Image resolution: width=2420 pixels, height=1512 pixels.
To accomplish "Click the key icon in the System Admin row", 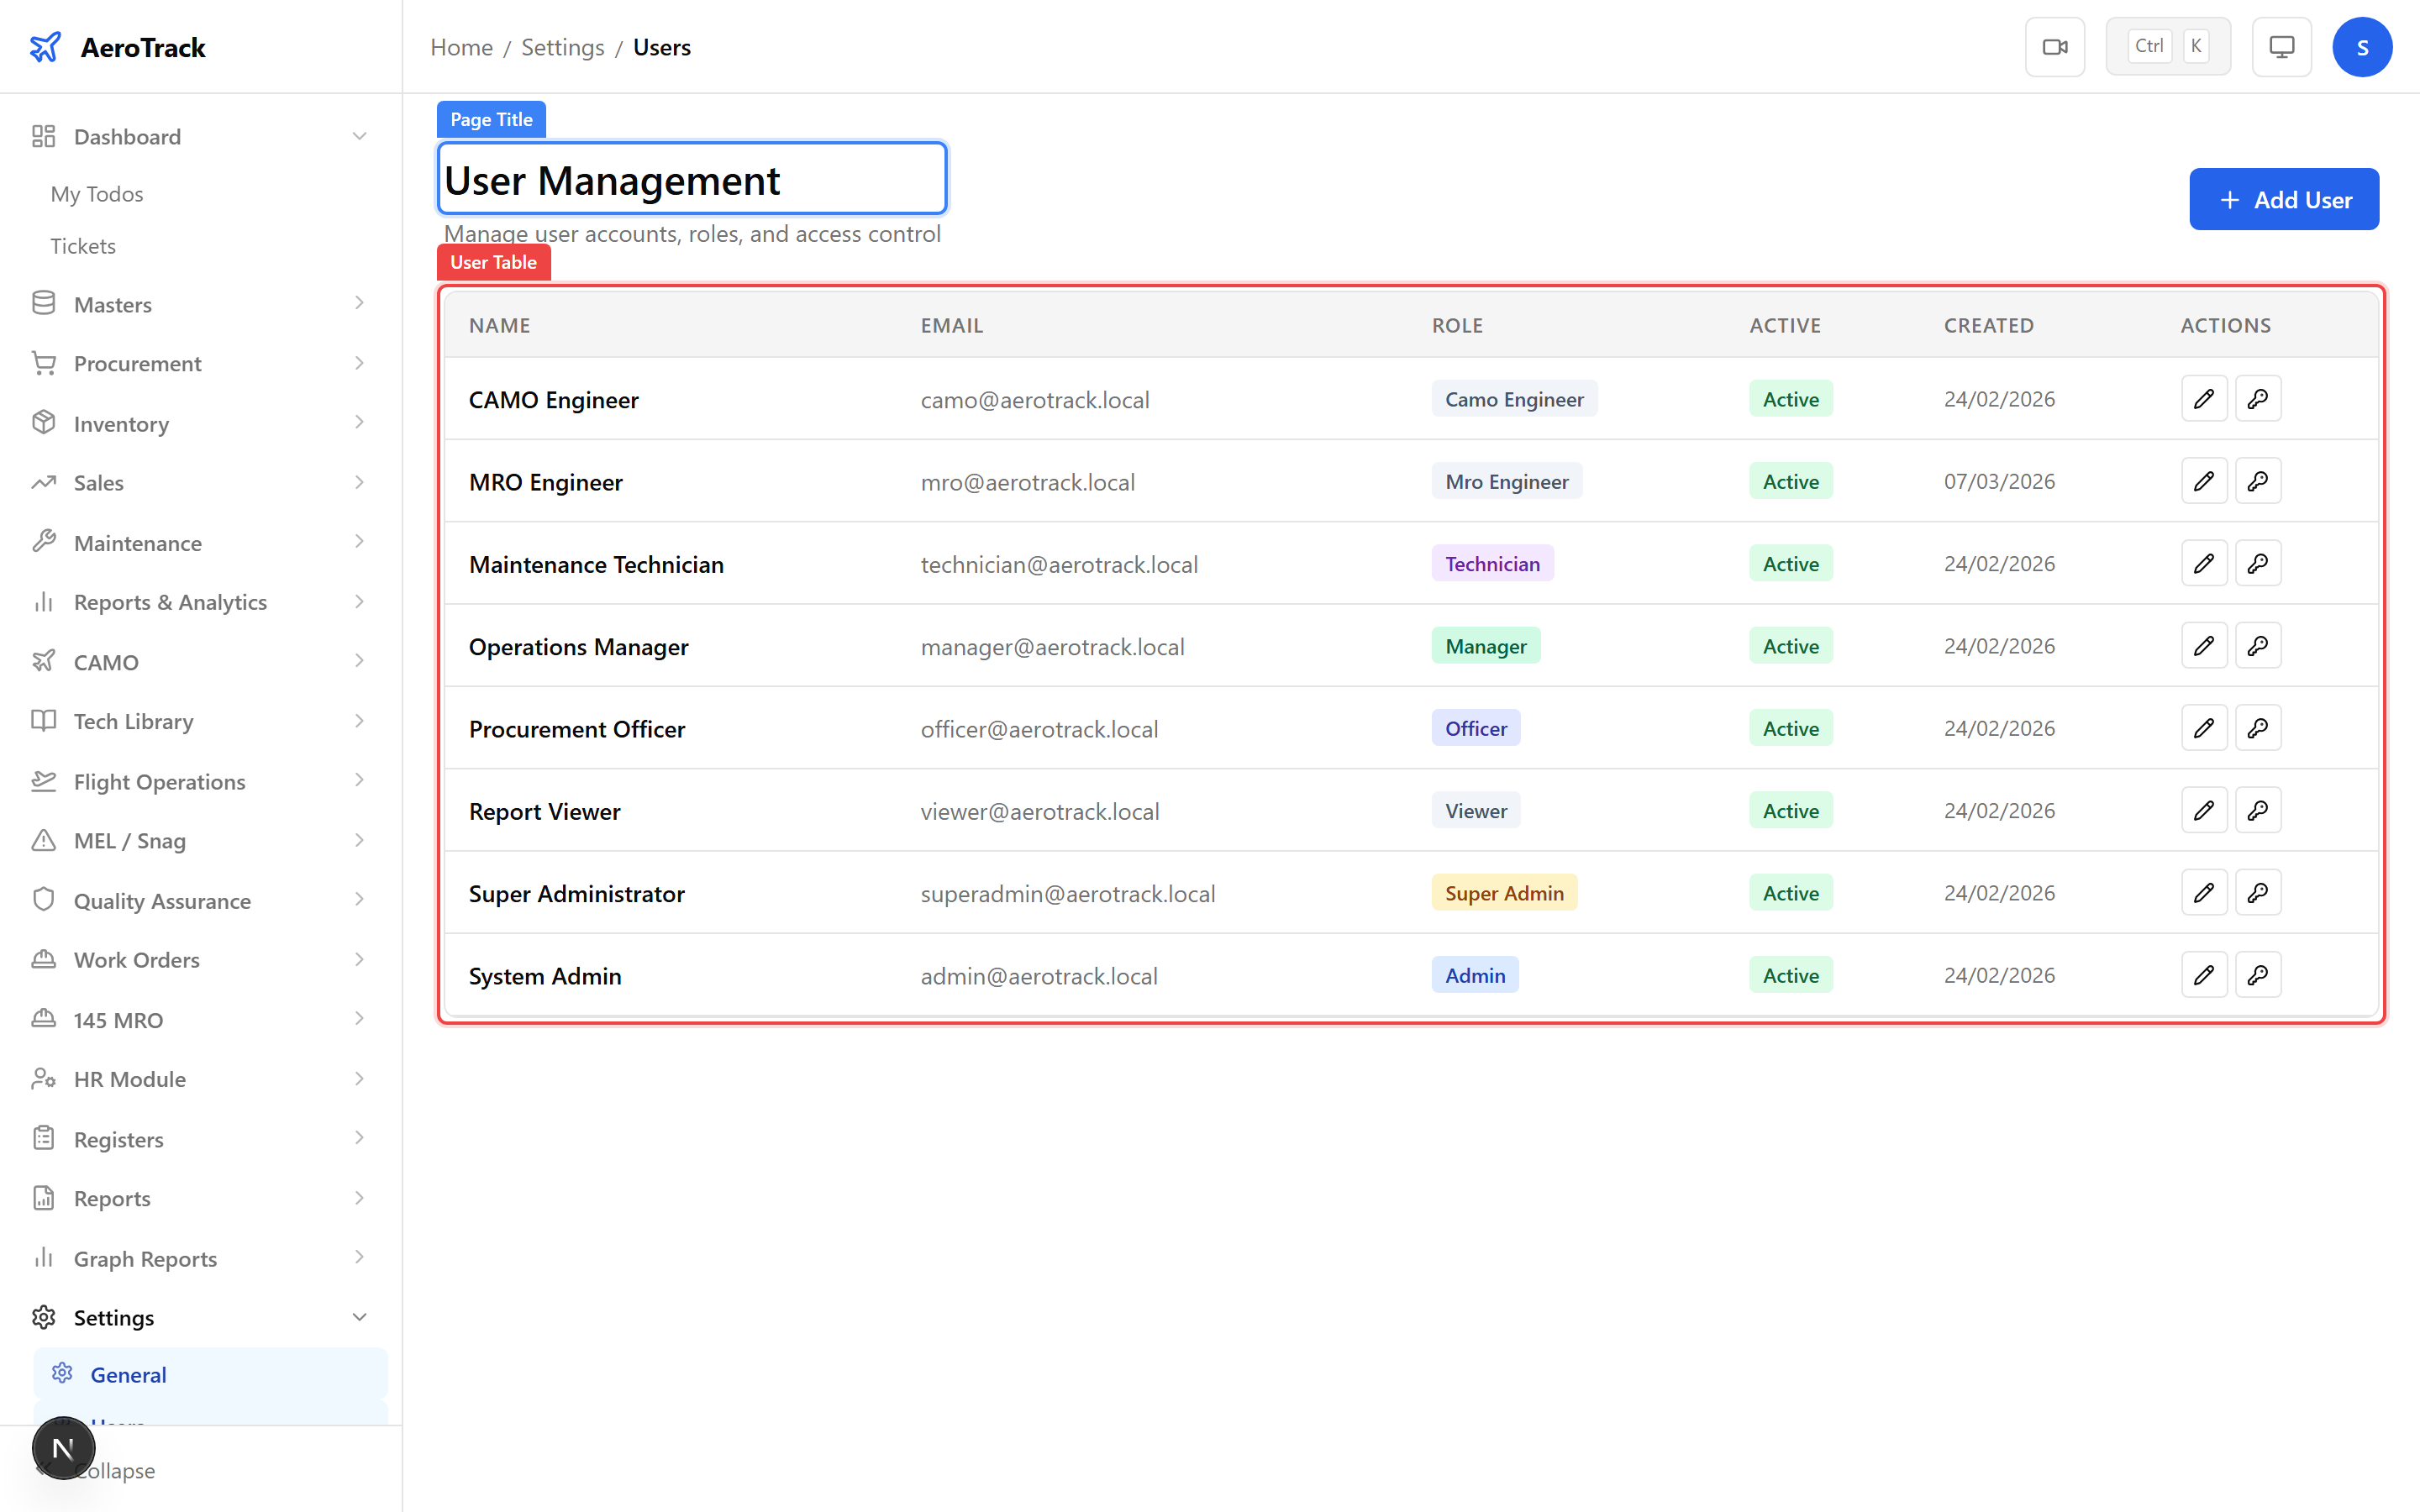I will click(2259, 974).
